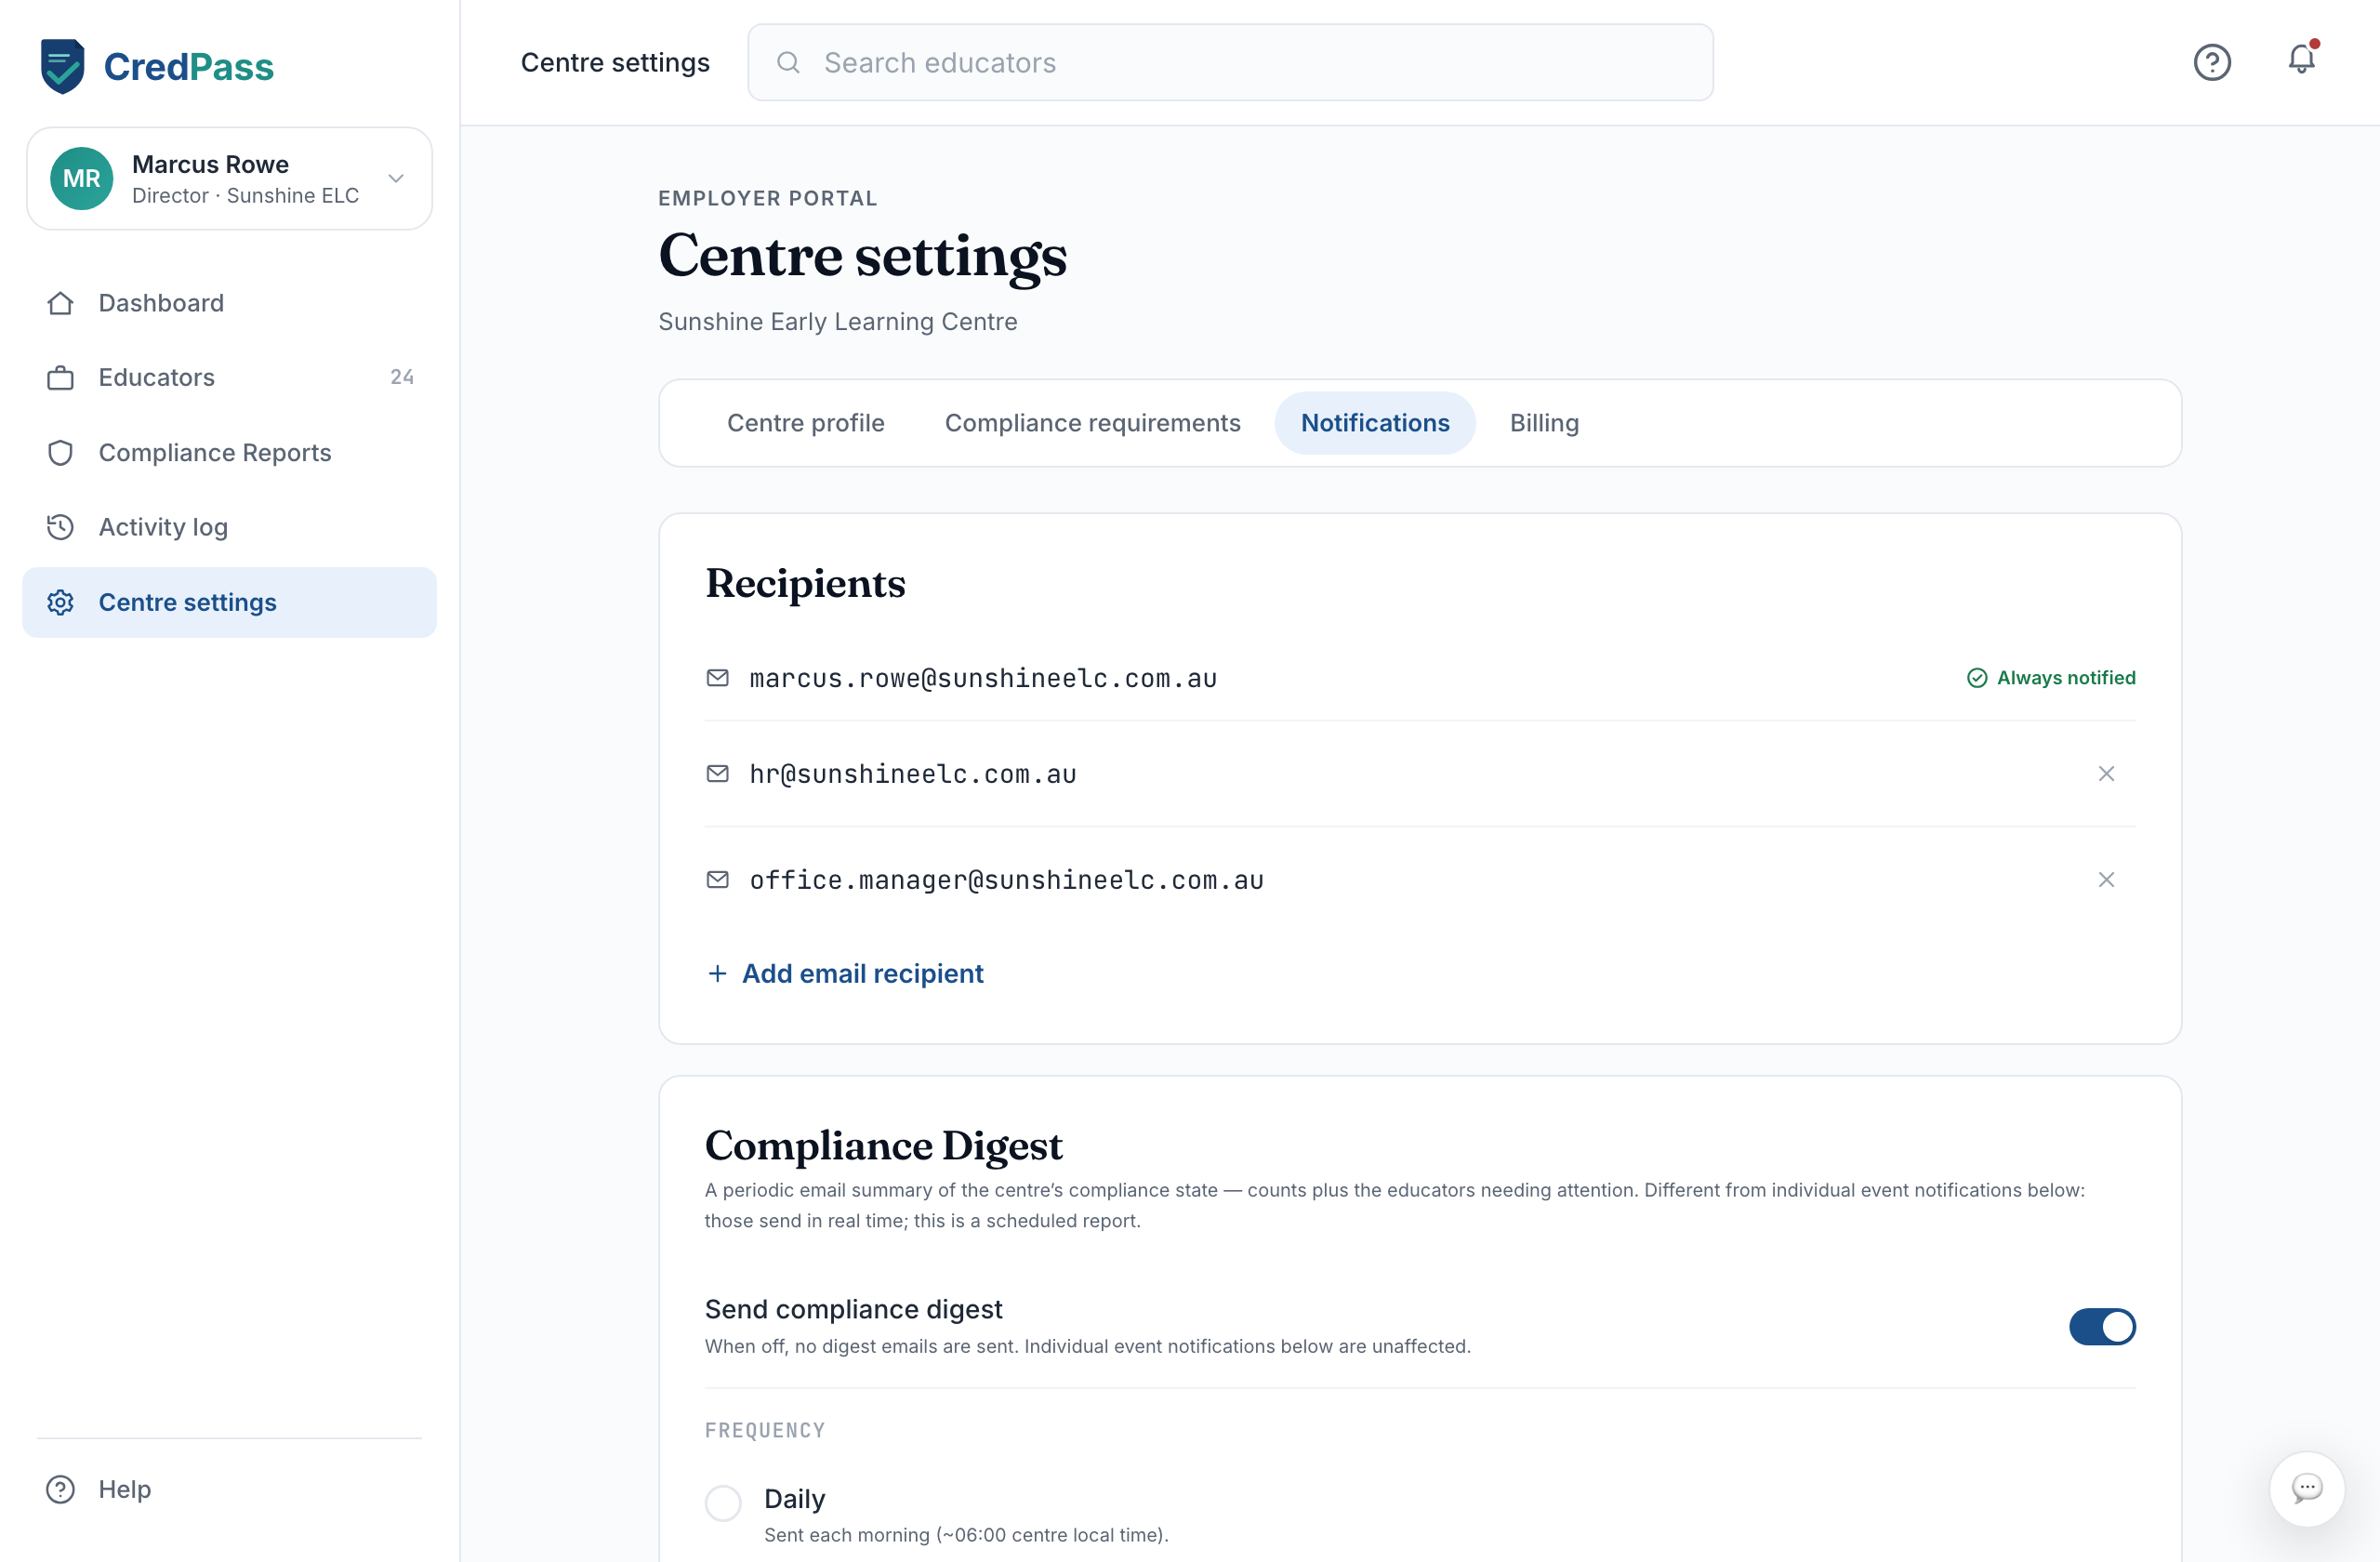Open the Billing tab
Screen dimensions: 2380x1562
pyautogui.click(x=1544, y=423)
